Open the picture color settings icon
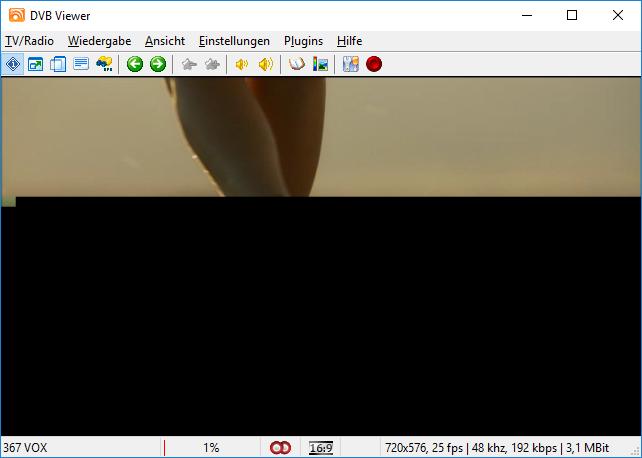This screenshot has height=458, width=642. click(x=320, y=64)
